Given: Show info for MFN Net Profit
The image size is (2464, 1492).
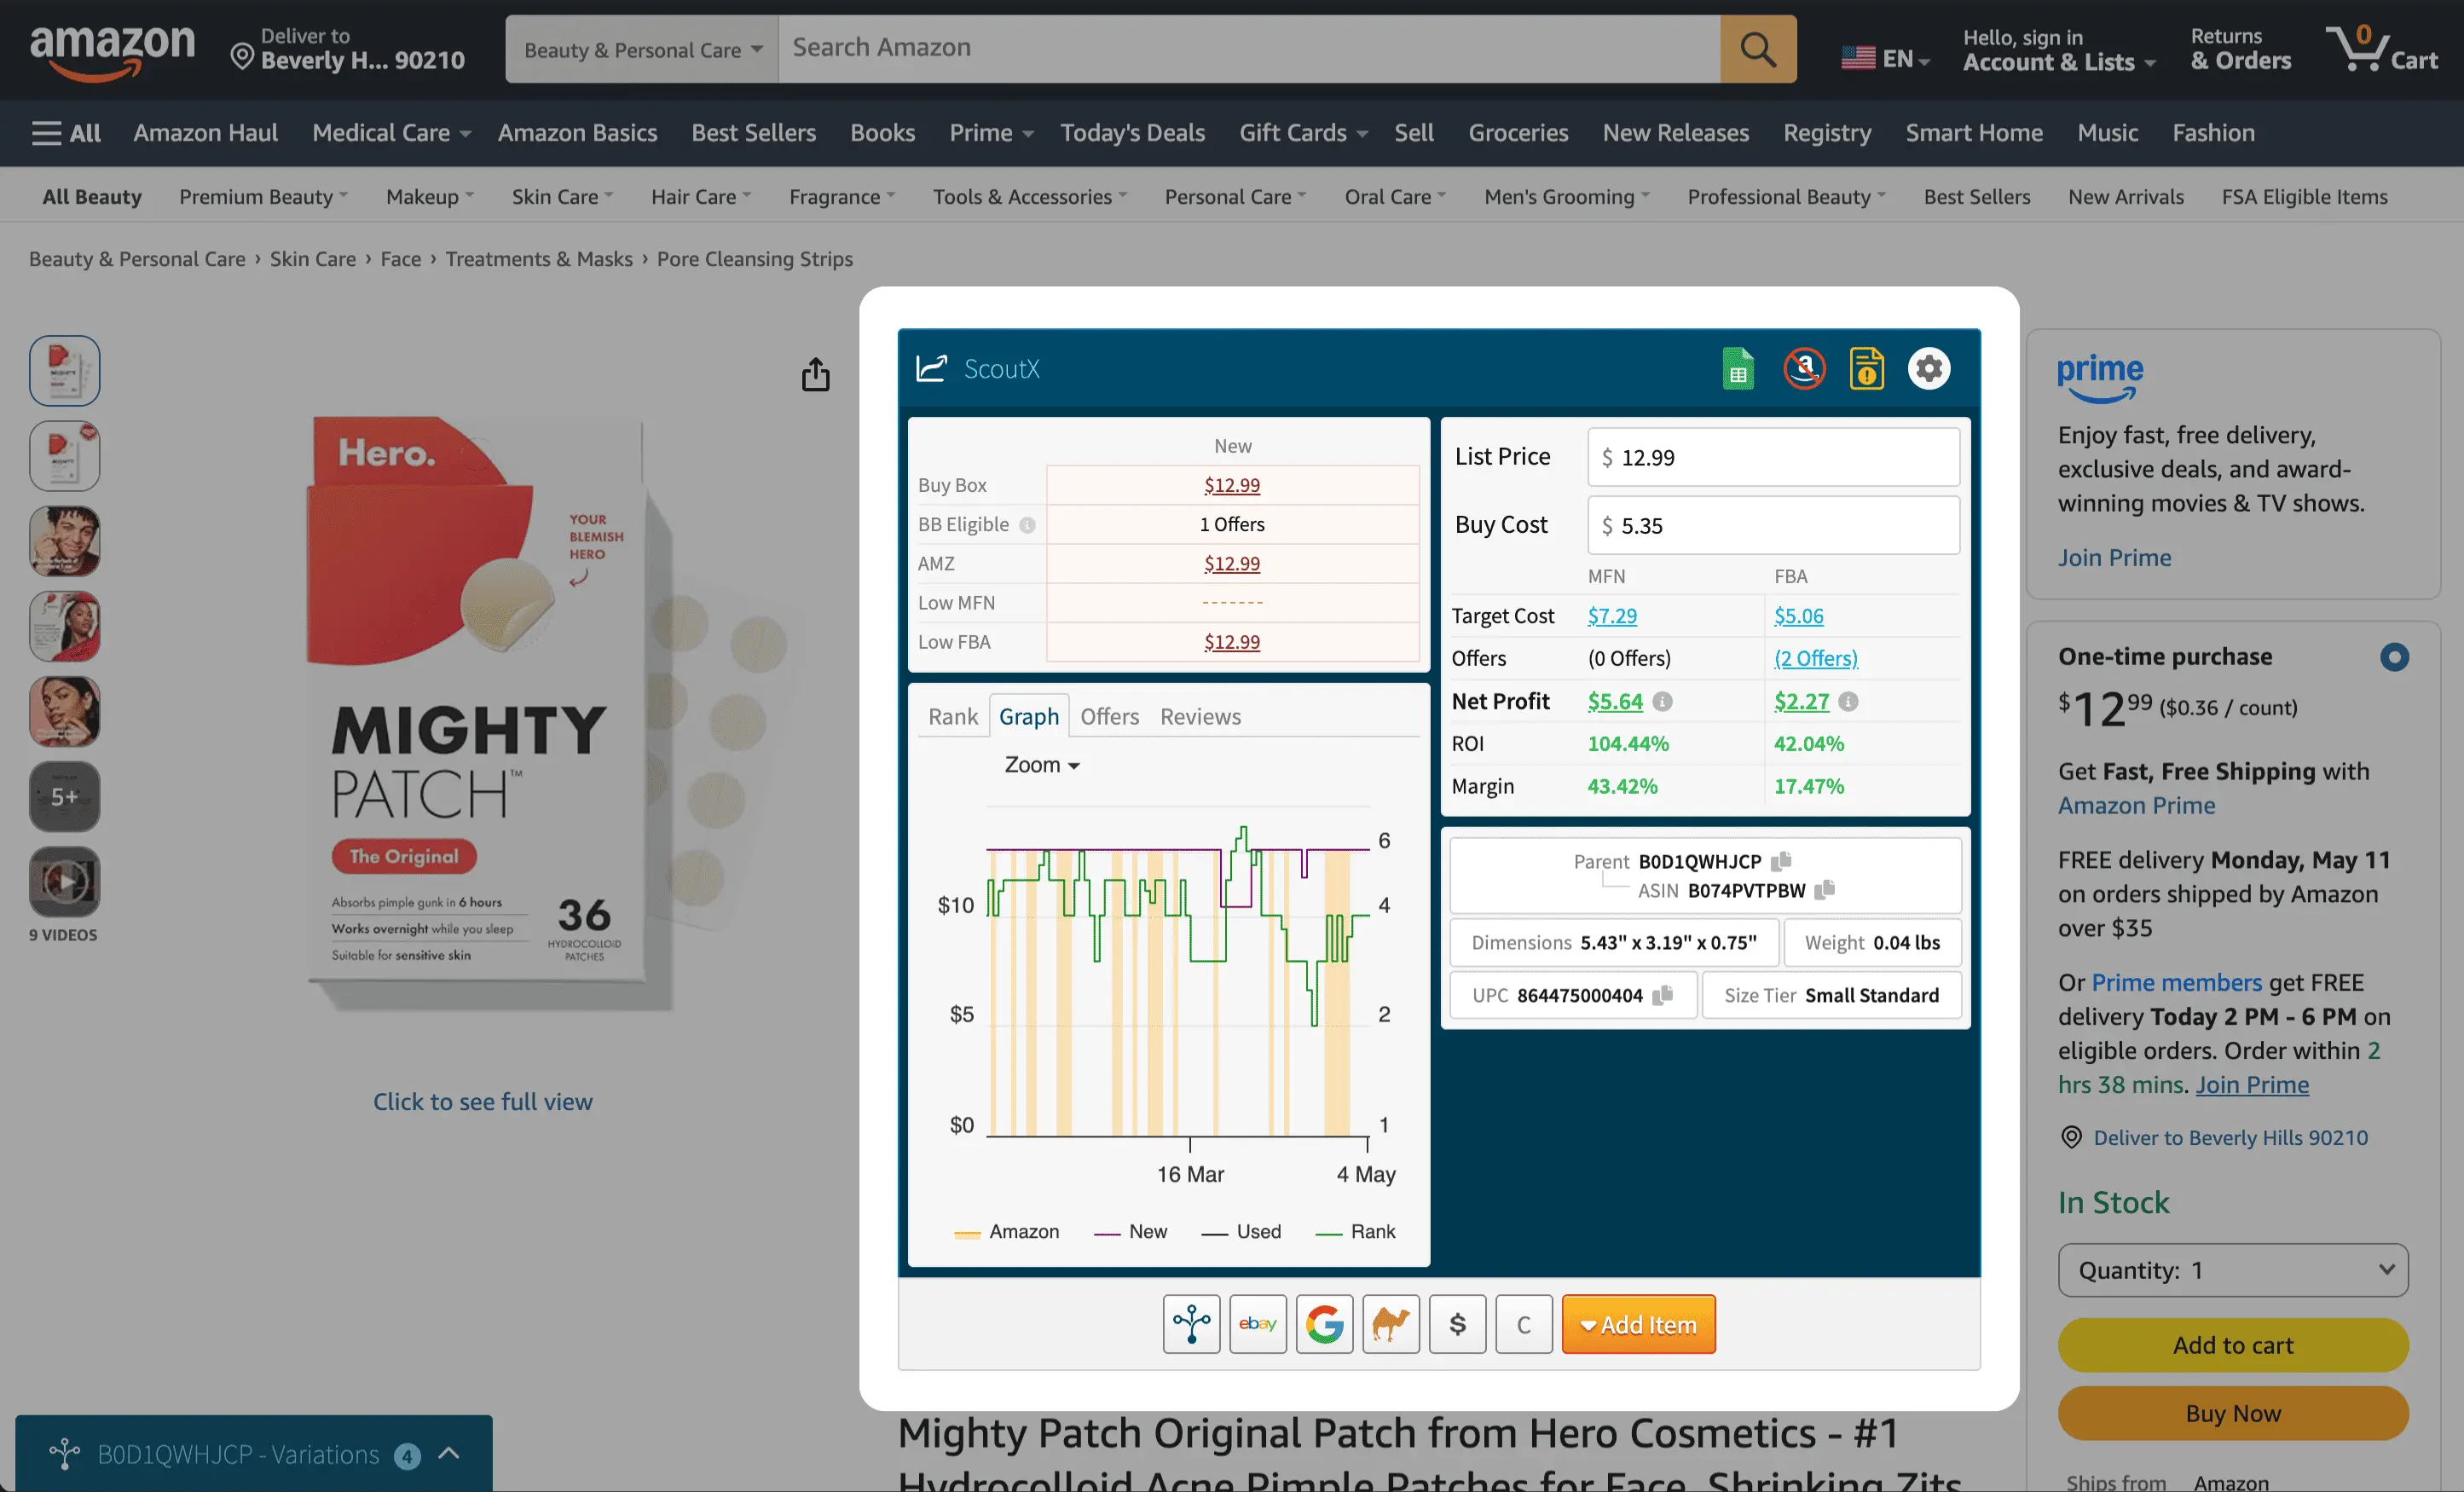Looking at the screenshot, I should (x=1662, y=702).
